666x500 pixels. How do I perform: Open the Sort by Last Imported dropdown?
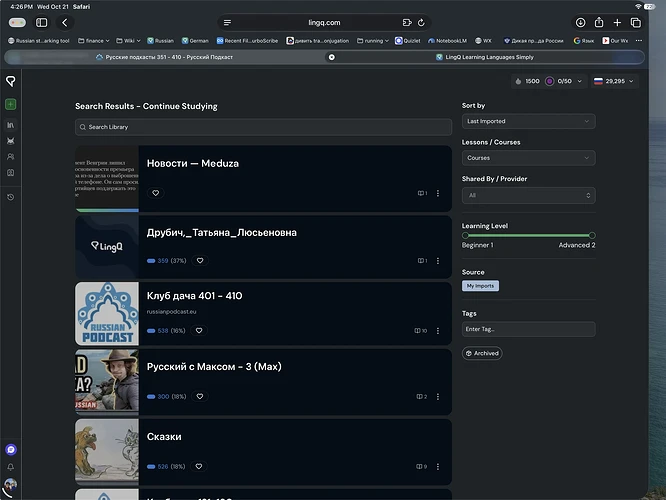(528, 121)
